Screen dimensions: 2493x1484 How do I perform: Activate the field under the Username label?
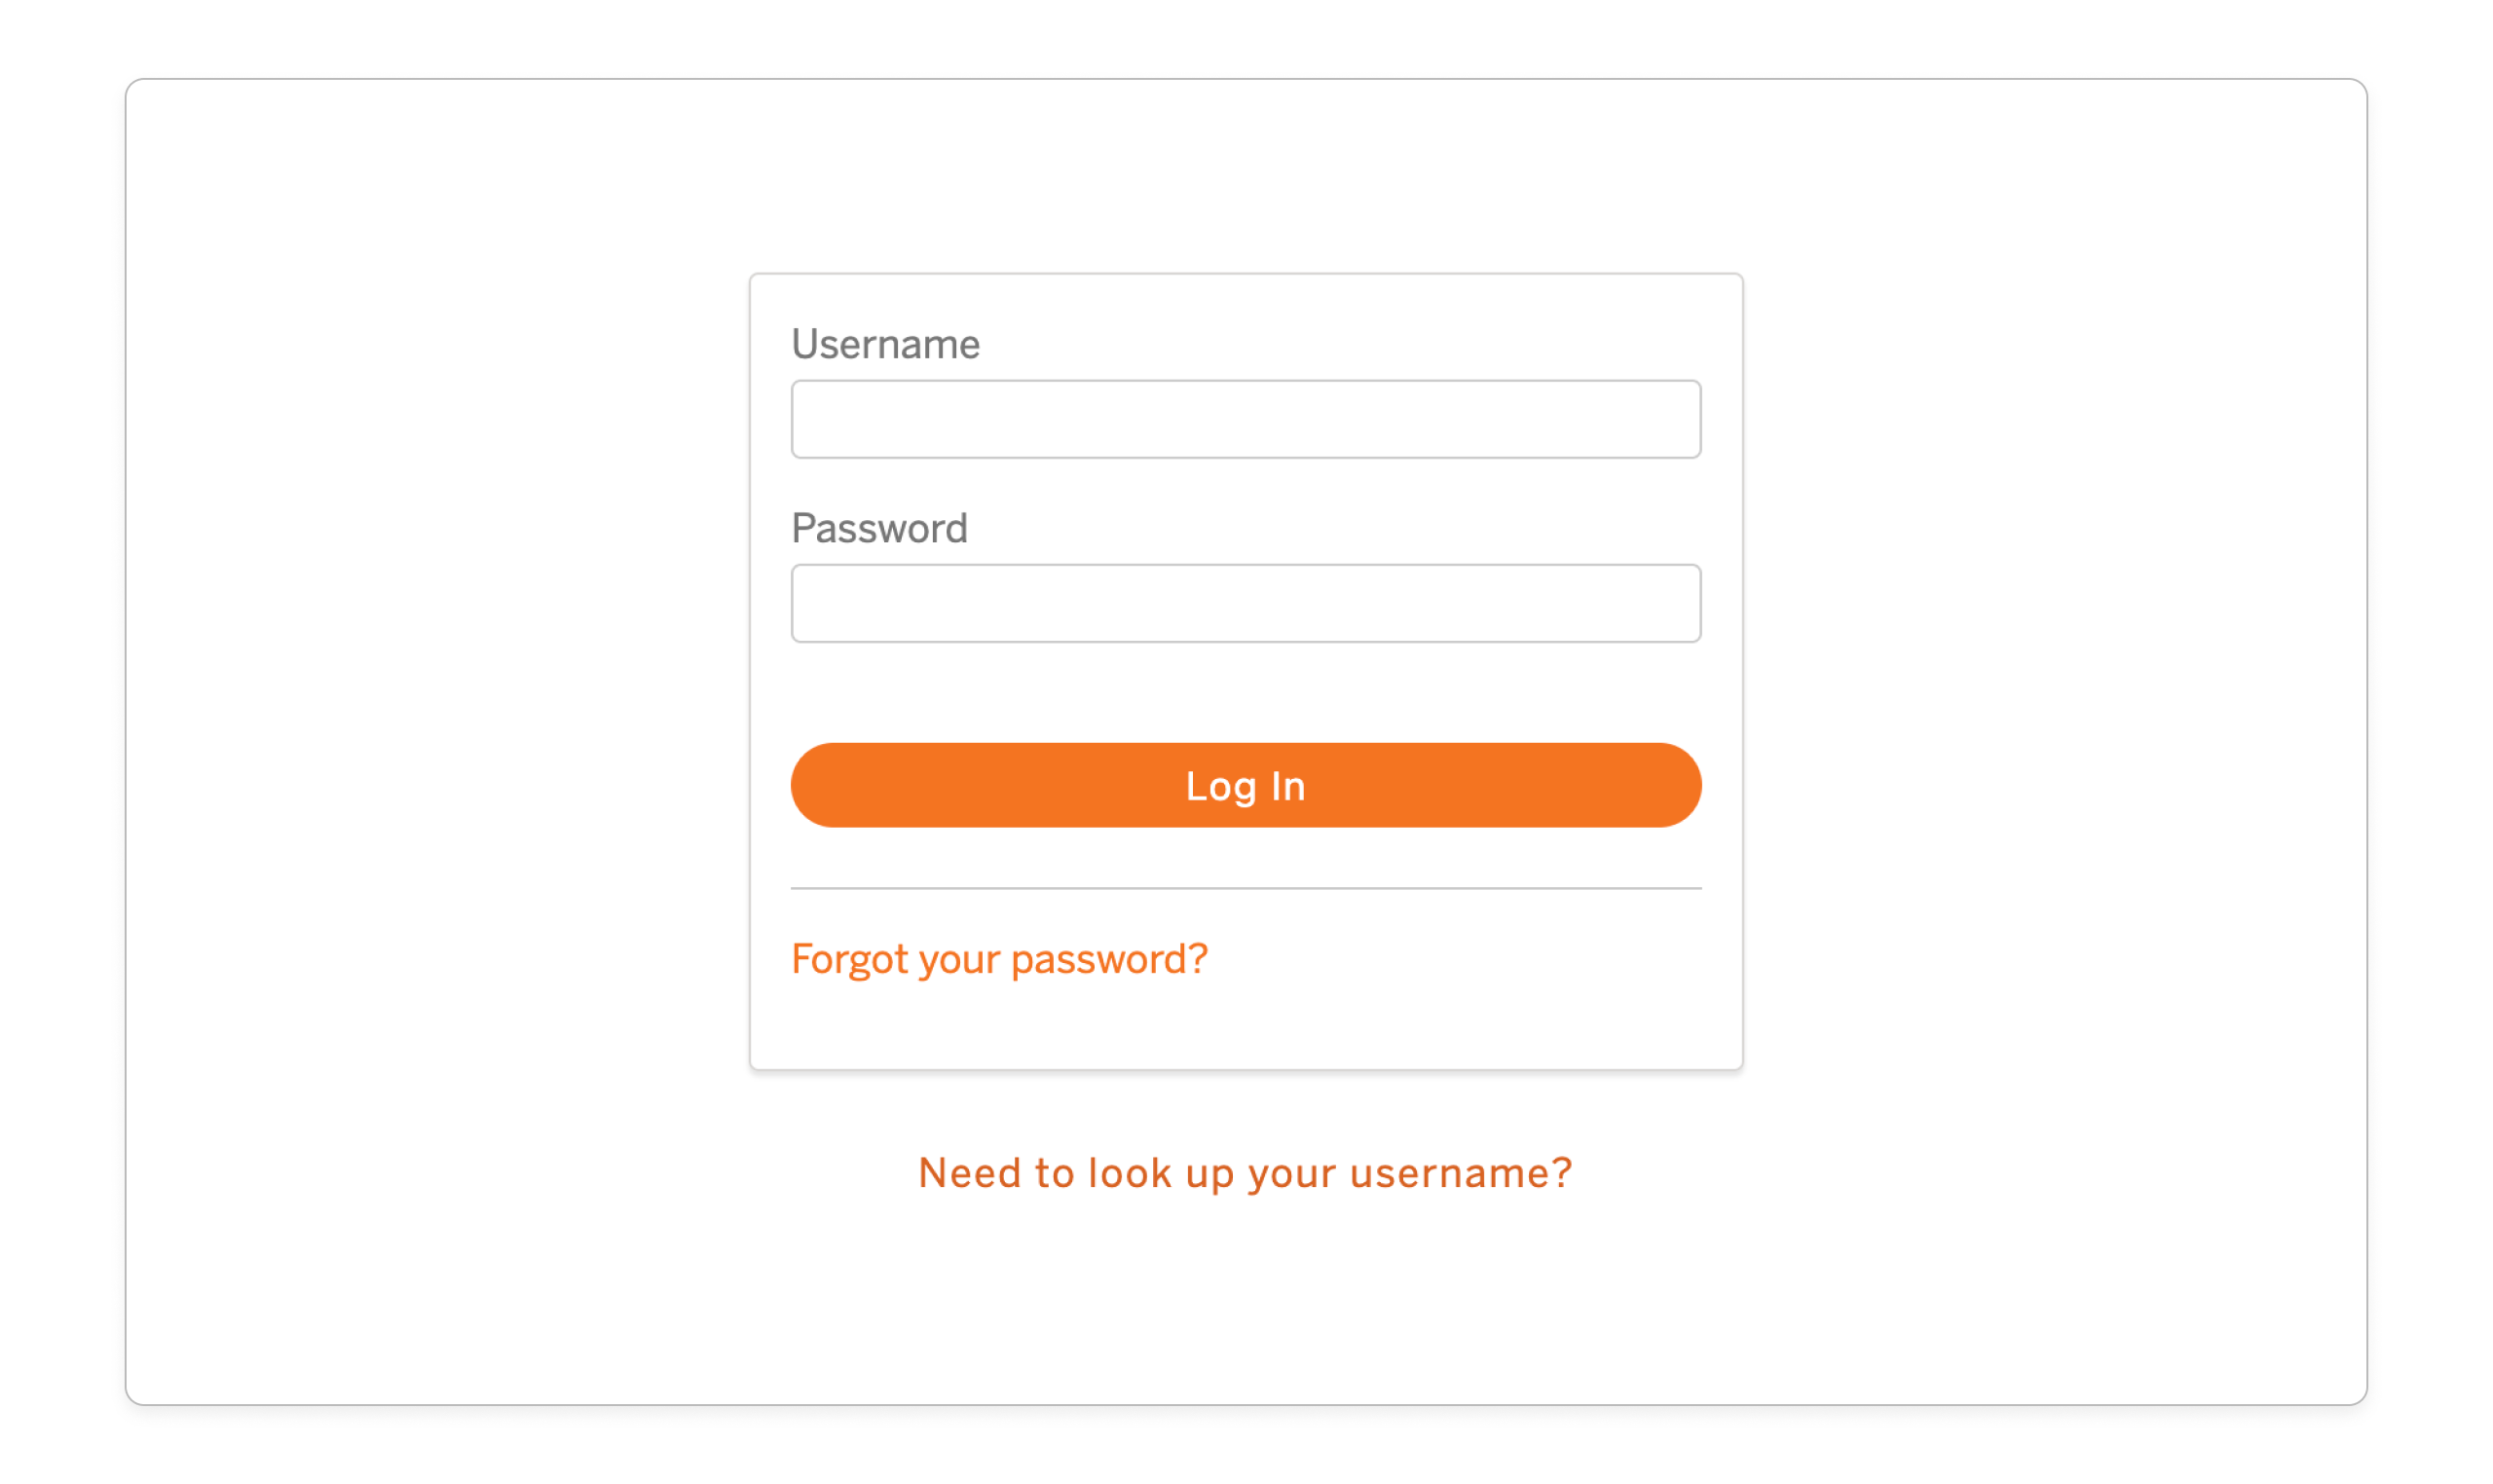click(x=1245, y=419)
